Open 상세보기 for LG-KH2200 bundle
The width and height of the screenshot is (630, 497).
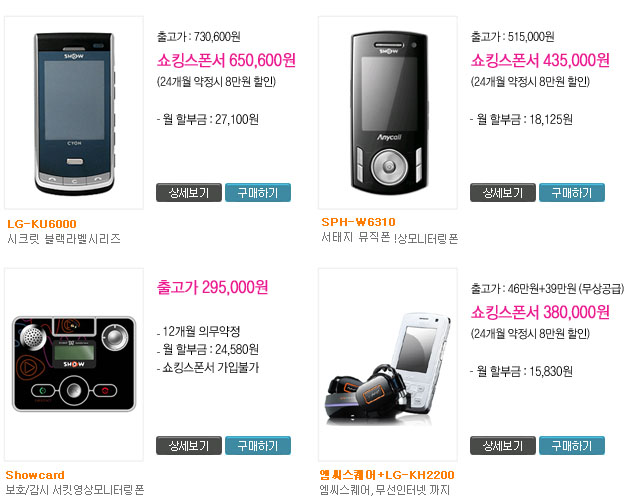pyautogui.click(x=503, y=445)
